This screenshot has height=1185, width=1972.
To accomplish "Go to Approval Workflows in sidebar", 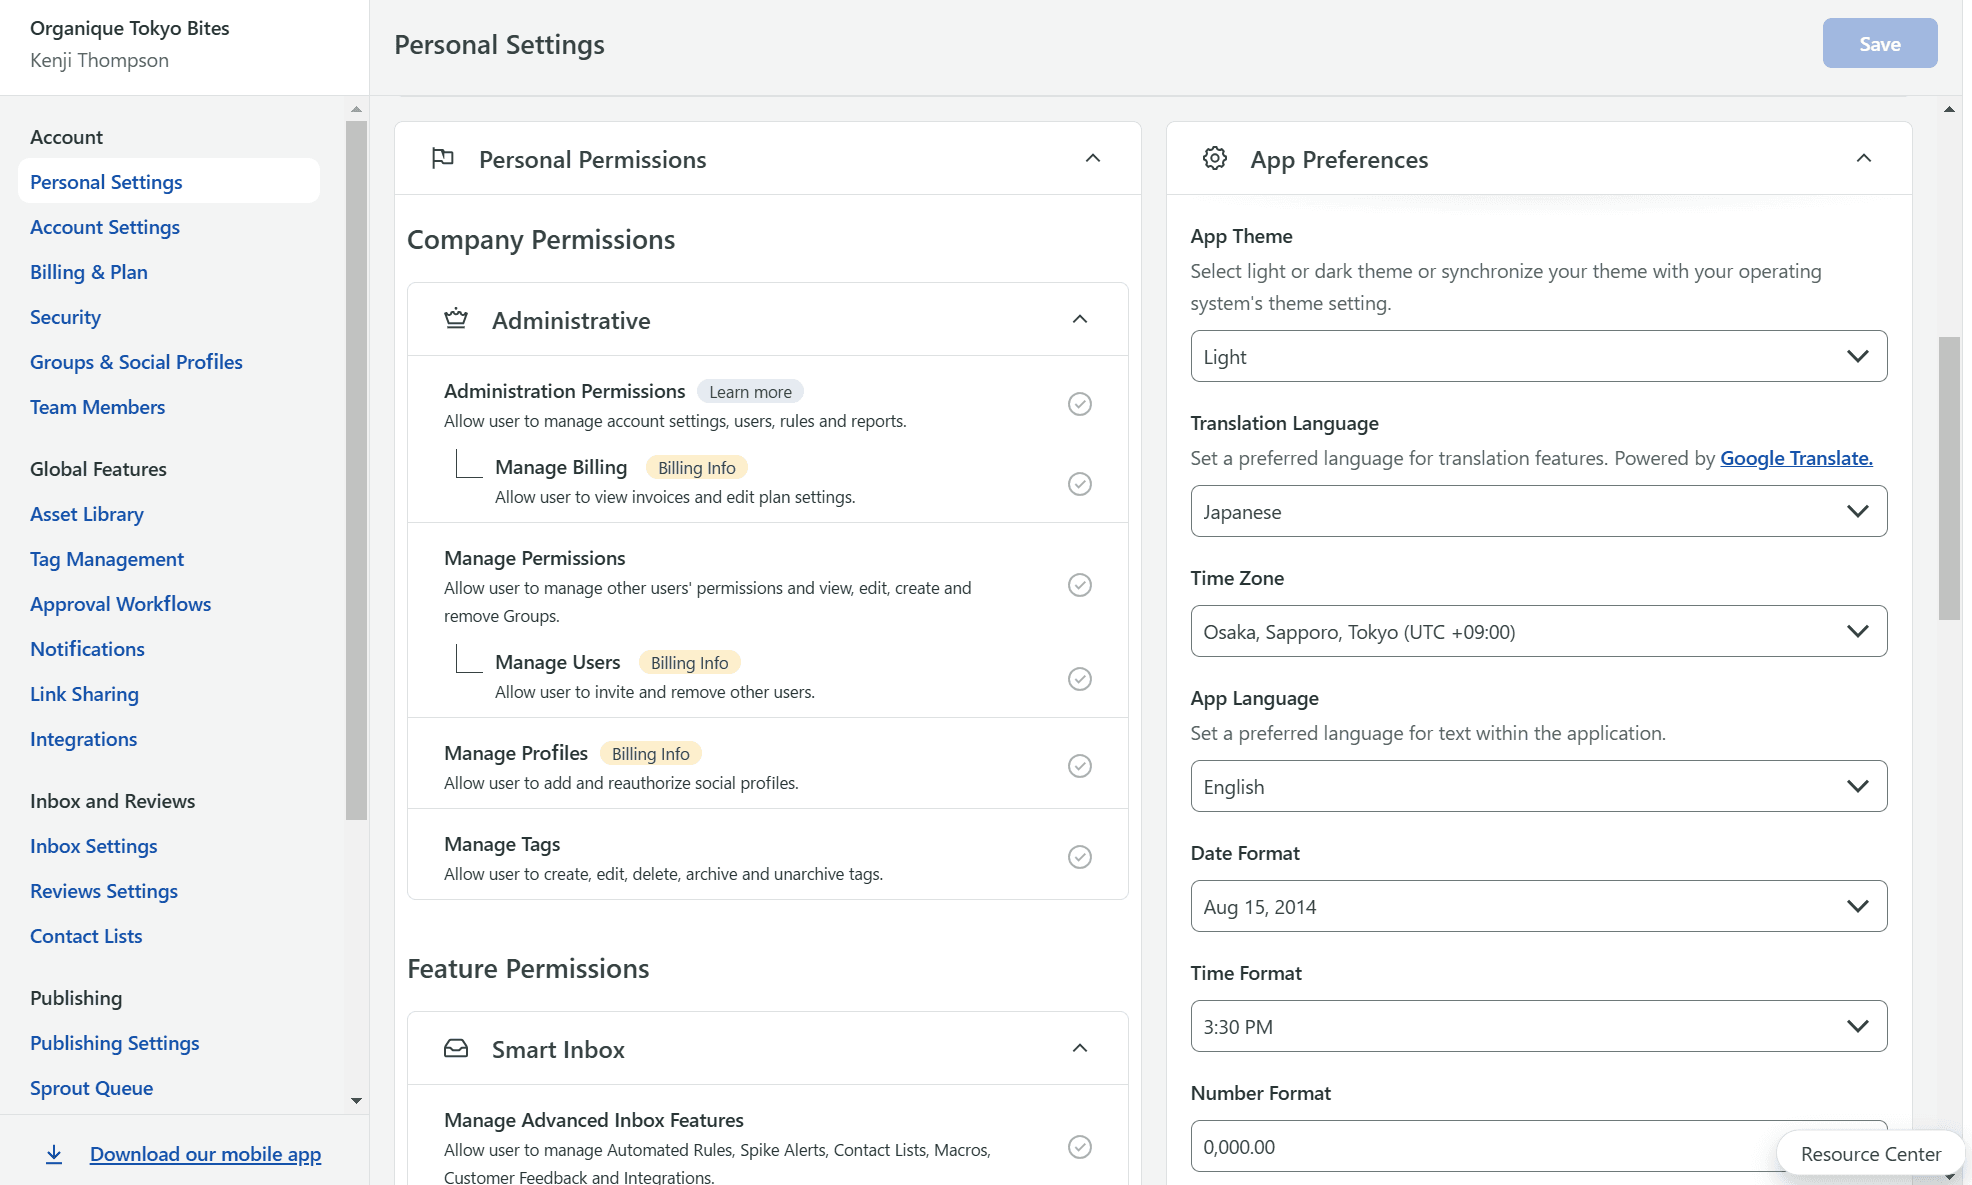I will click(120, 604).
